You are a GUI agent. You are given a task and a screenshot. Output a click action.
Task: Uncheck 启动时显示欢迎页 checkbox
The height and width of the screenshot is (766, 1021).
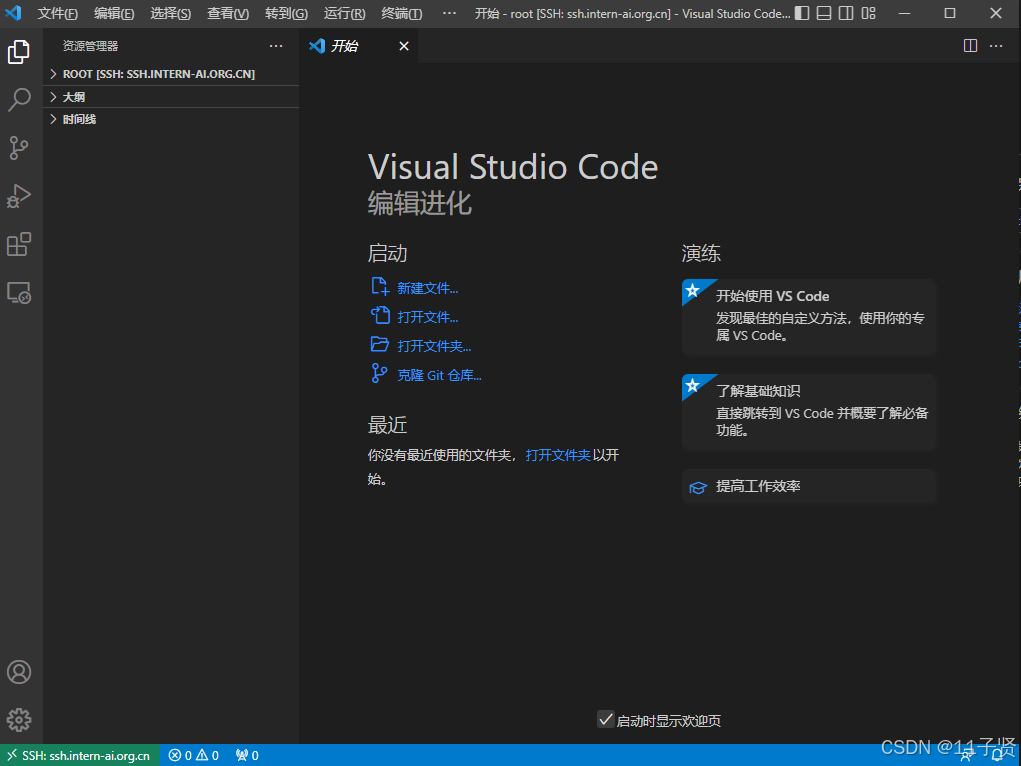[x=606, y=720]
